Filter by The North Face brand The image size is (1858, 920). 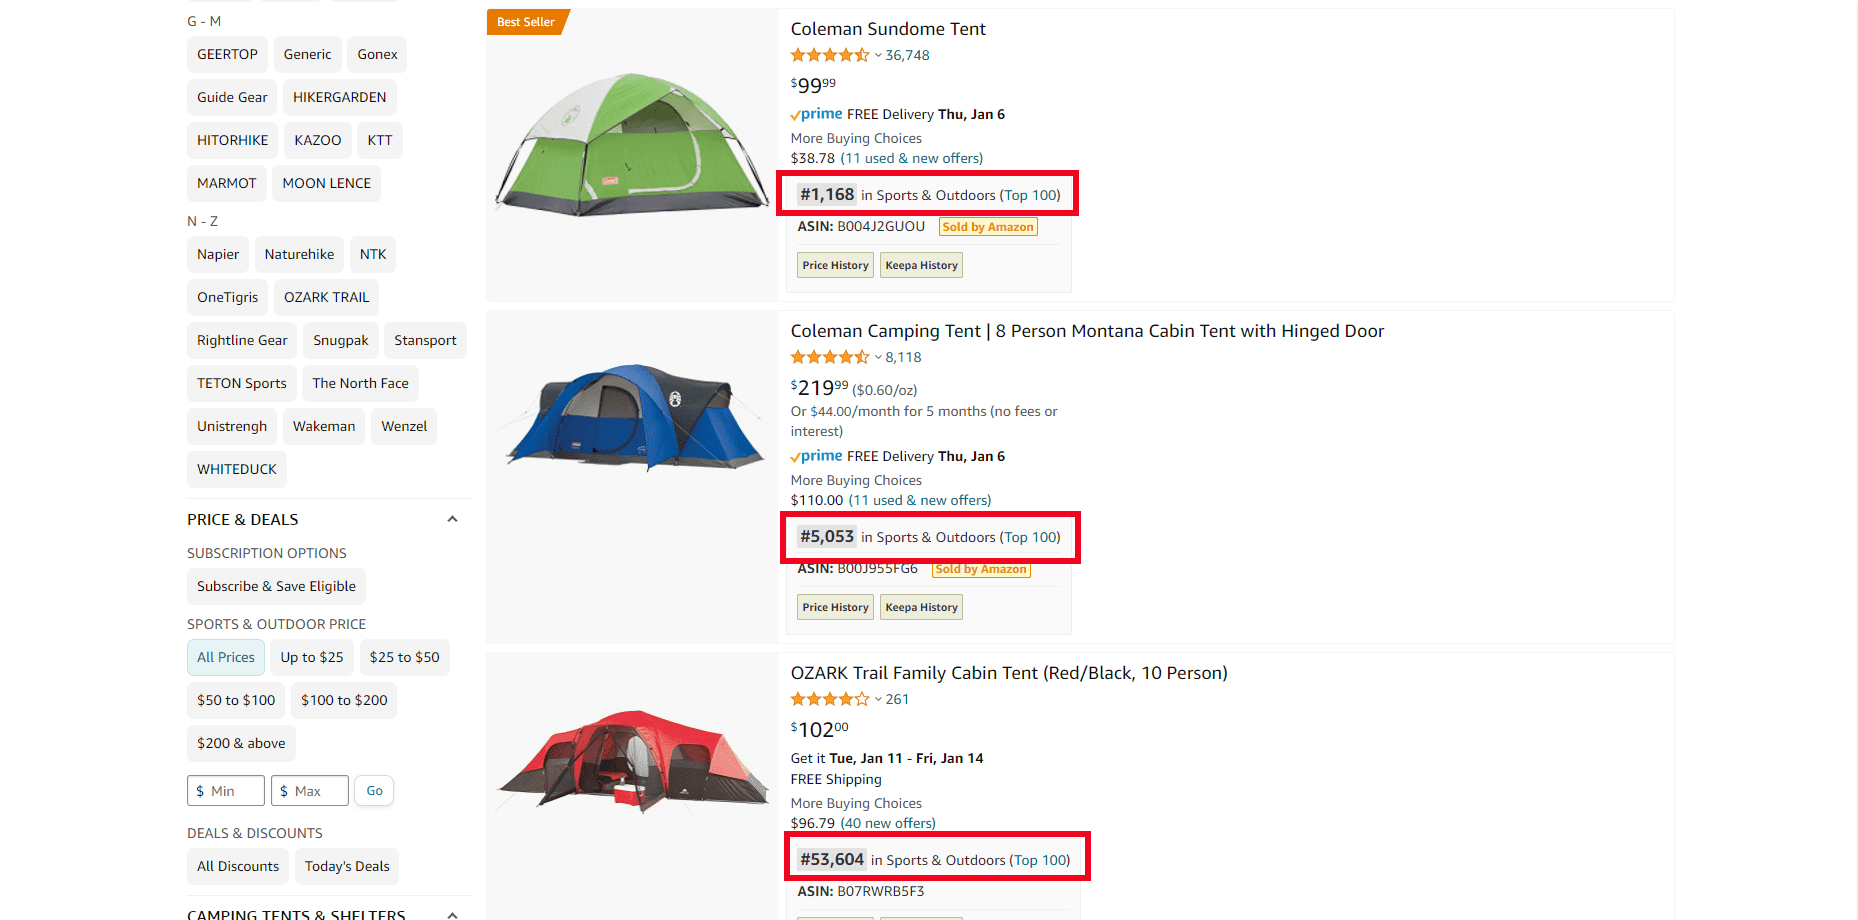[x=360, y=383]
